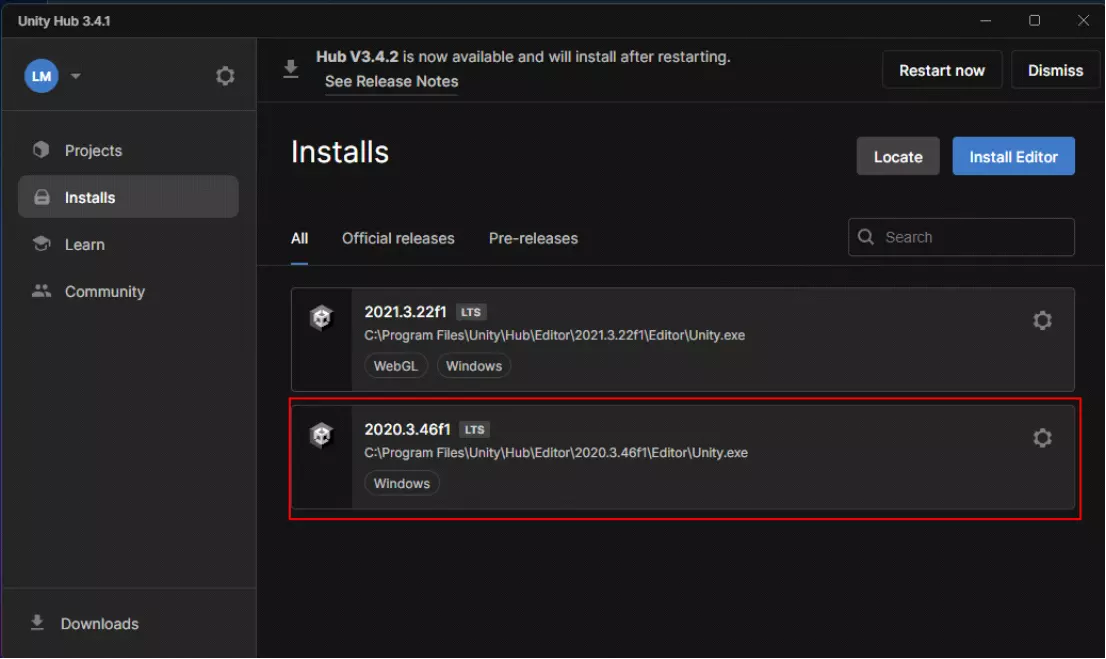Click the update download icon in banner
The width and height of the screenshot is (1106, 659).
coord(291,68)
